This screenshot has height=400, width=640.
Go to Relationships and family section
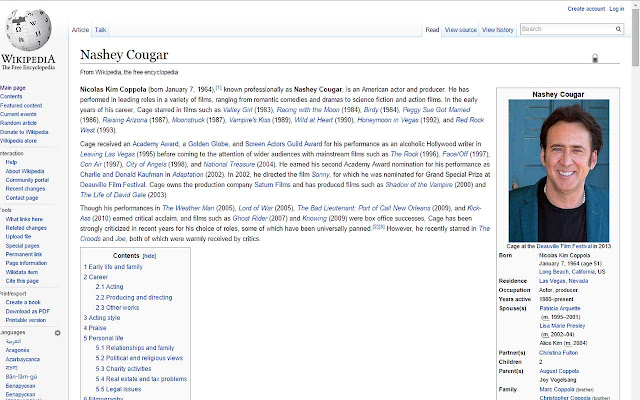click(135, 348)
